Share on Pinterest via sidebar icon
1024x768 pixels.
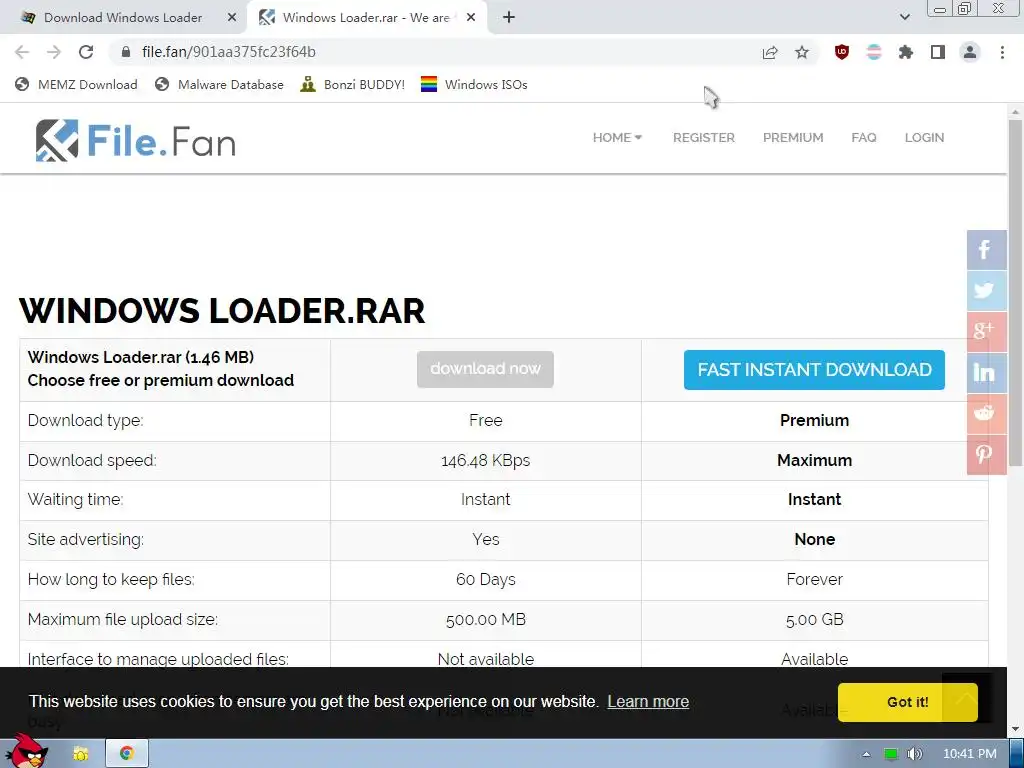pyautogui.click(x=986, y=455)
